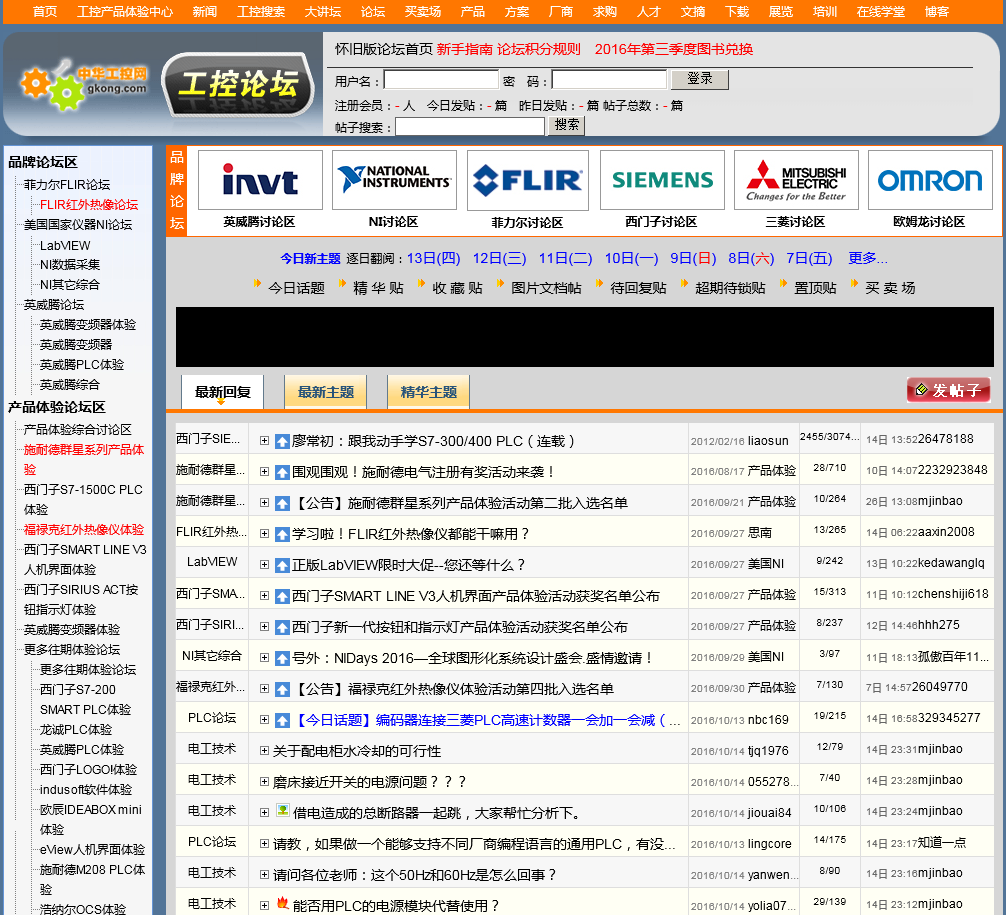
Task: Click picture icon beside 借电造成的总断路器 thread
Action: (x=282, y=810)
